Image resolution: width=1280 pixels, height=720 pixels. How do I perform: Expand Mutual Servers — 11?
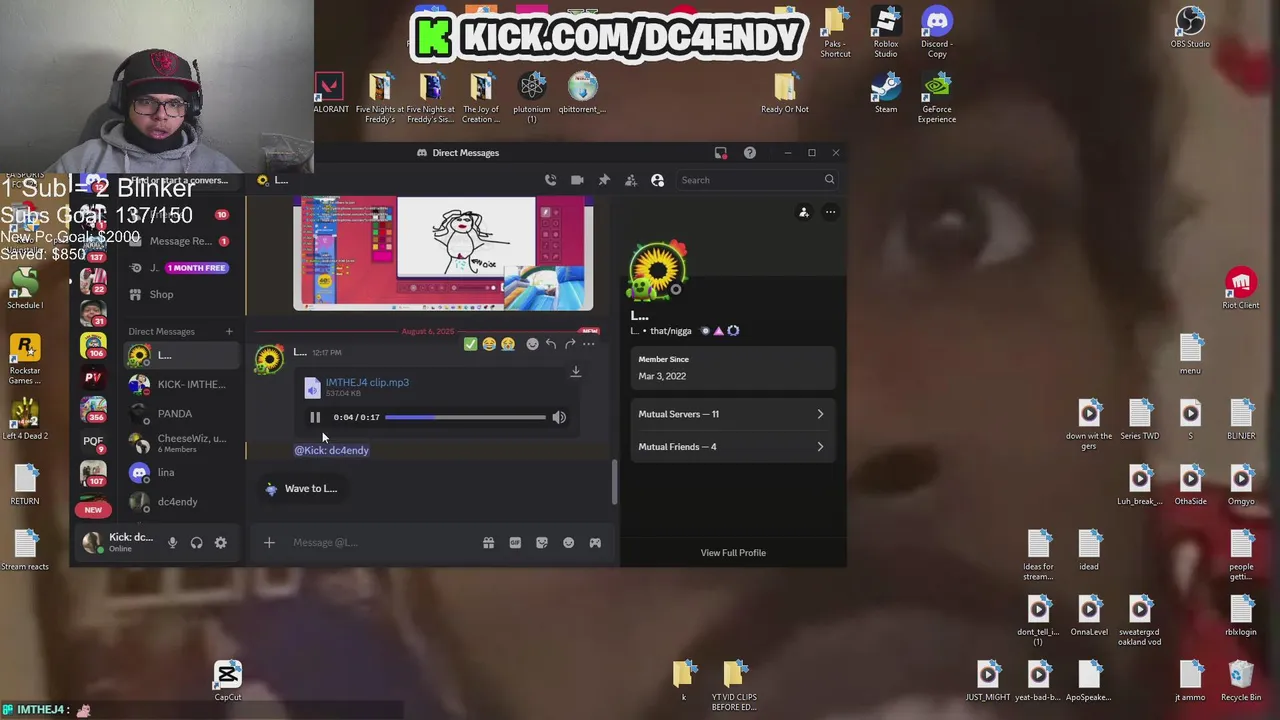point(732,414)
